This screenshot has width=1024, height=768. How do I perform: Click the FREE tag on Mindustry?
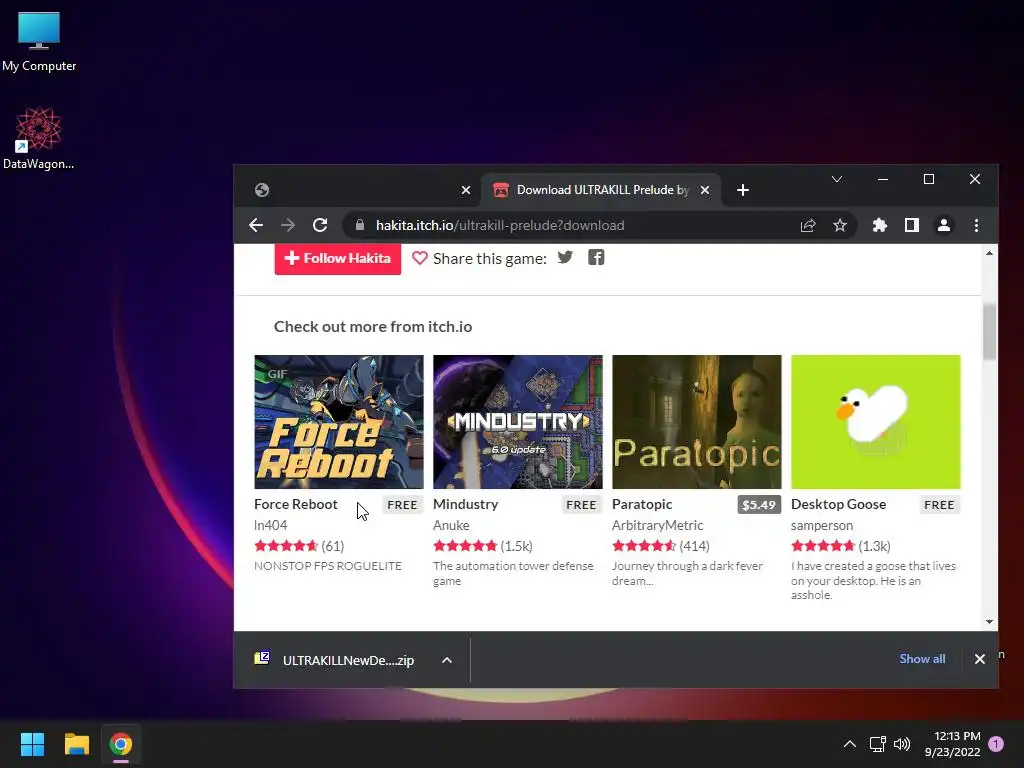[x=581, y=505]
